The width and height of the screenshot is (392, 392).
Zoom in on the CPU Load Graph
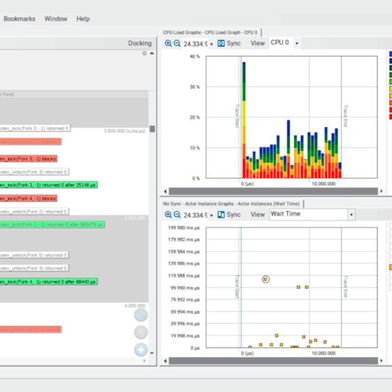168,43
